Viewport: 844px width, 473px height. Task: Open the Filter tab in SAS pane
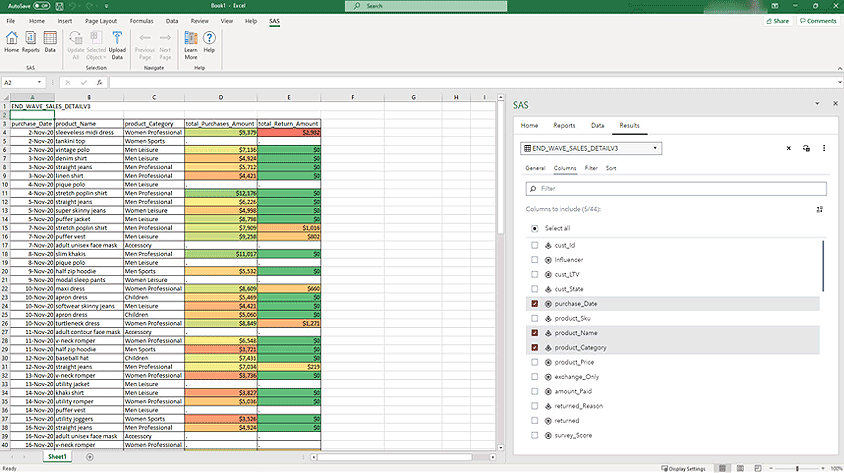591,168
